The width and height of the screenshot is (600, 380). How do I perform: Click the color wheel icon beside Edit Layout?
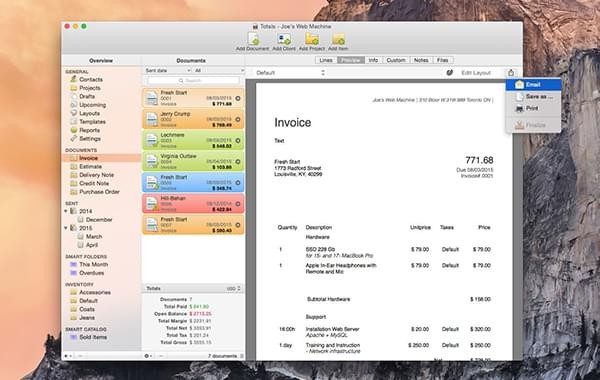point(450,72)
